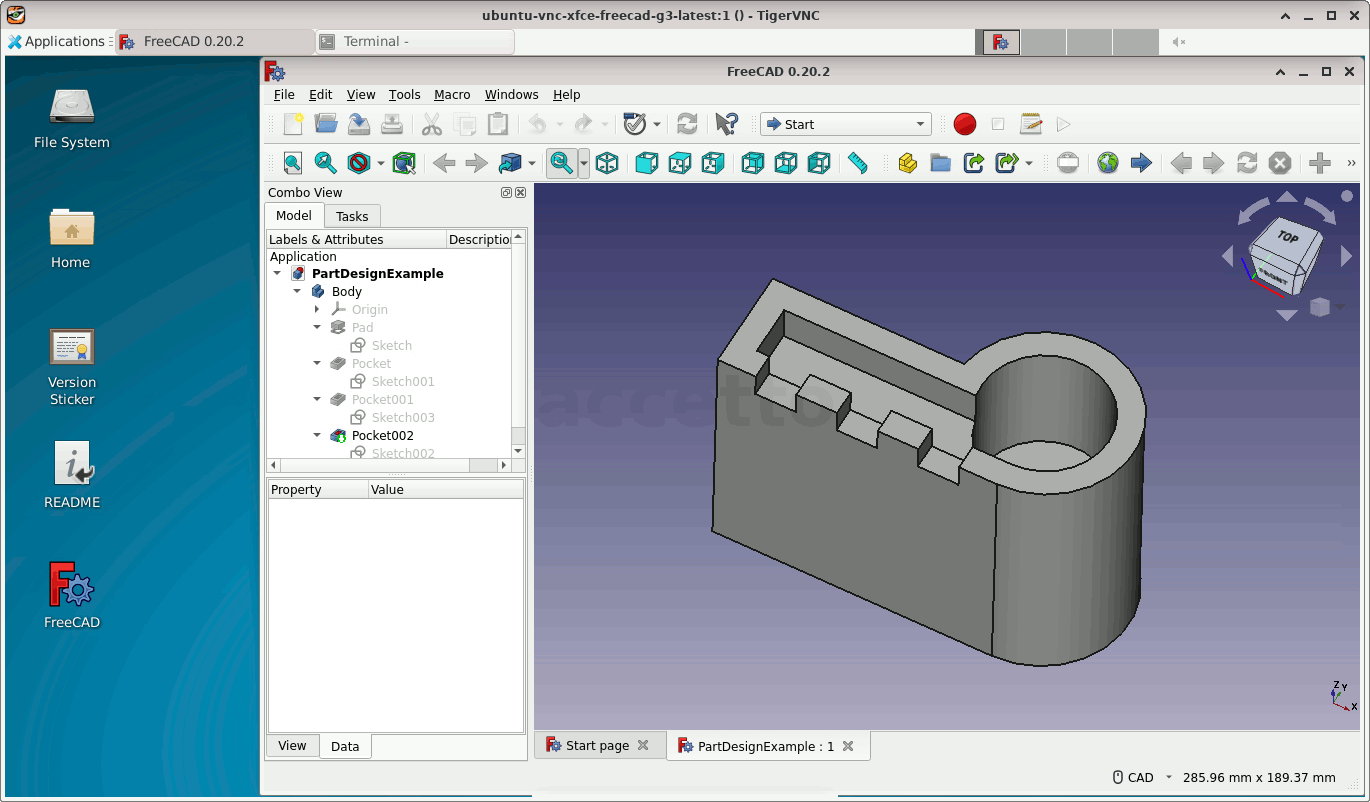This screenshot has width=1370, height=802.
Task: Click the File System desktop icon
Action: (x=72, y=118)
